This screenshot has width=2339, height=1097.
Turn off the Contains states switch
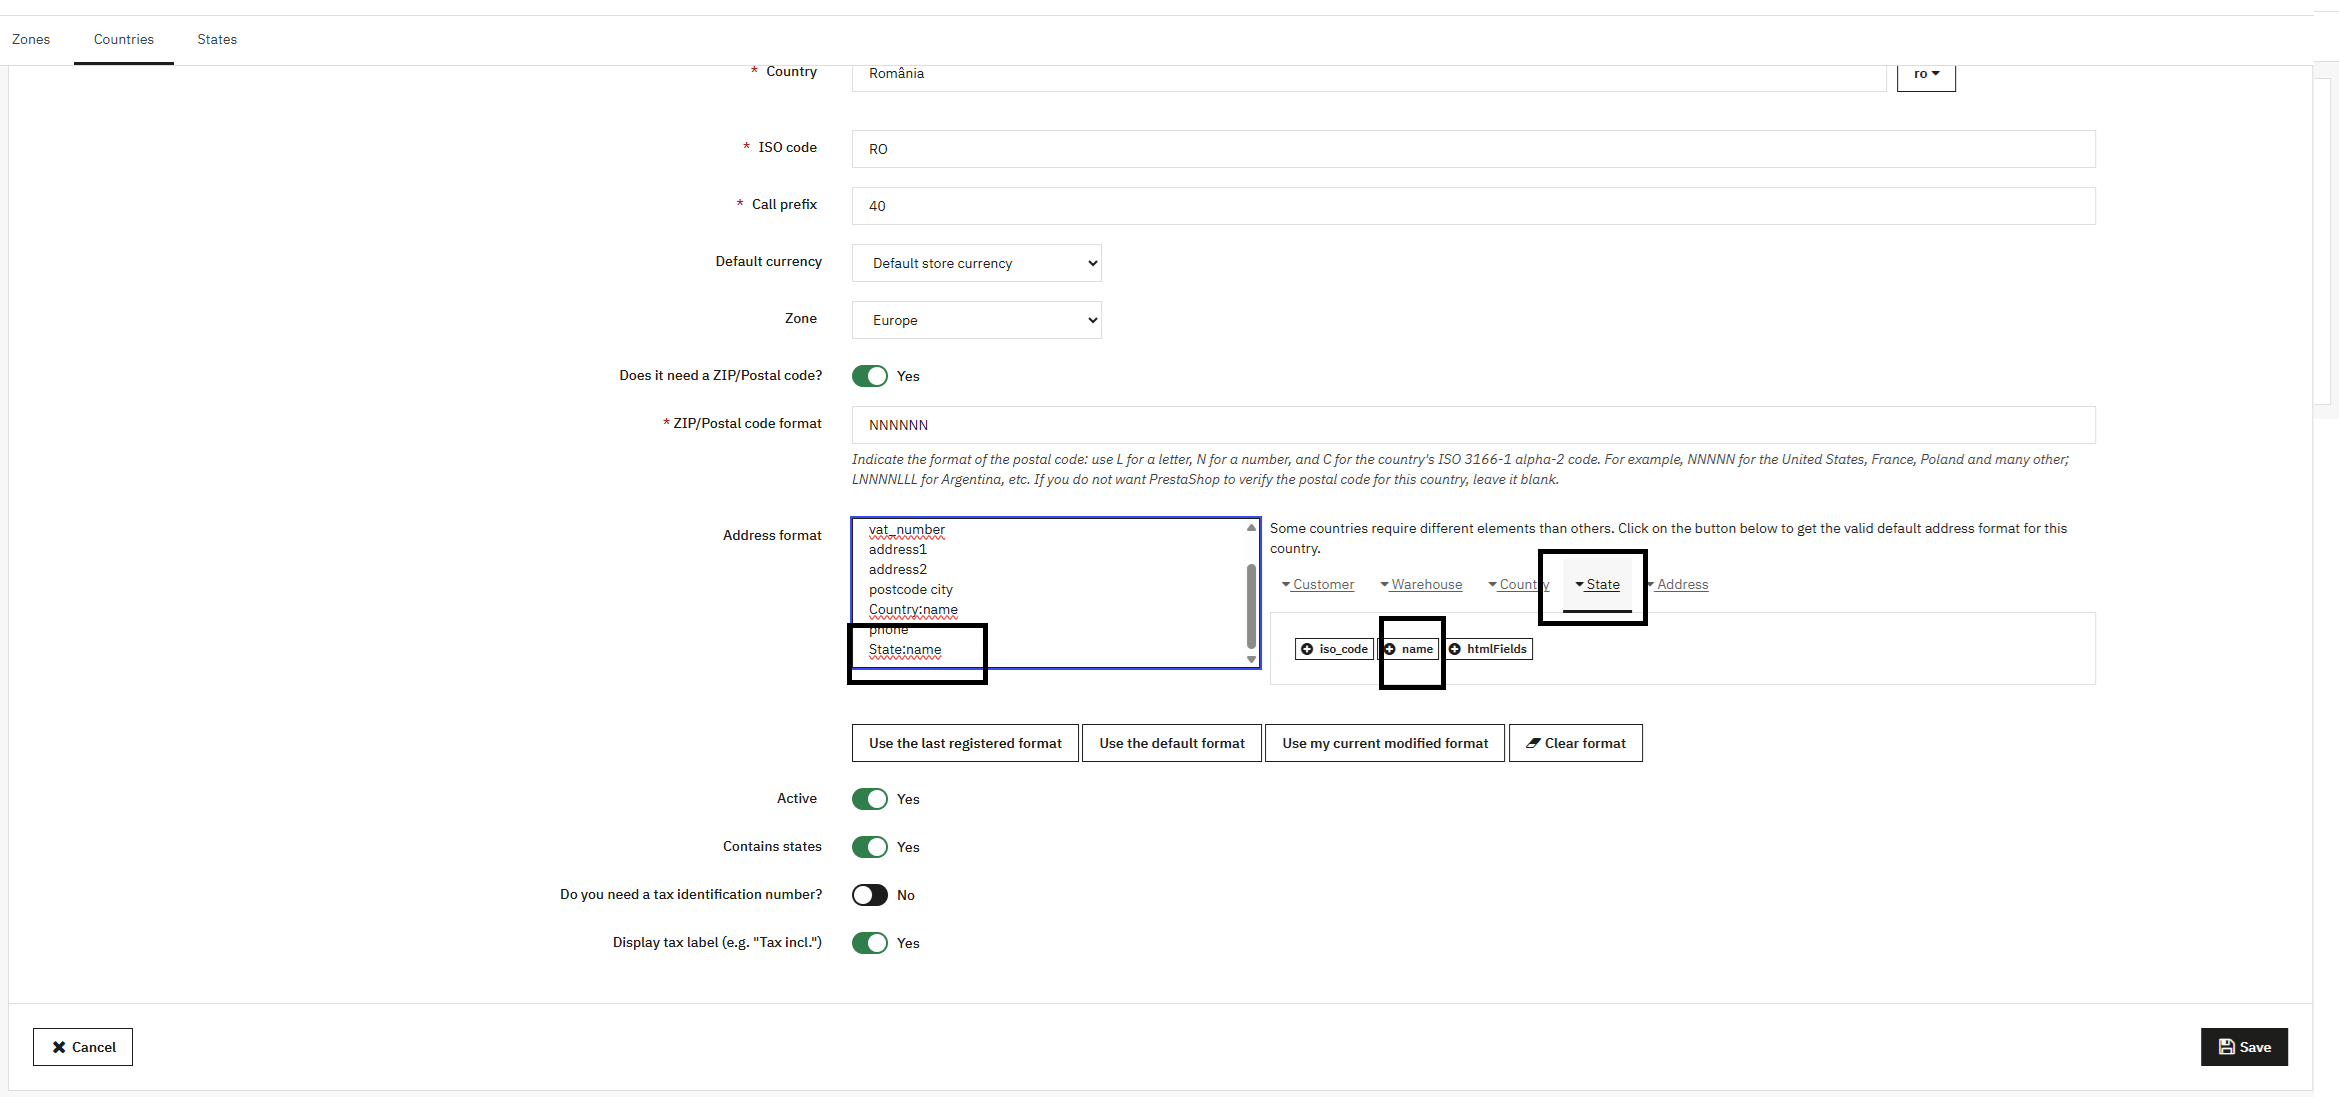click(869, 847)
